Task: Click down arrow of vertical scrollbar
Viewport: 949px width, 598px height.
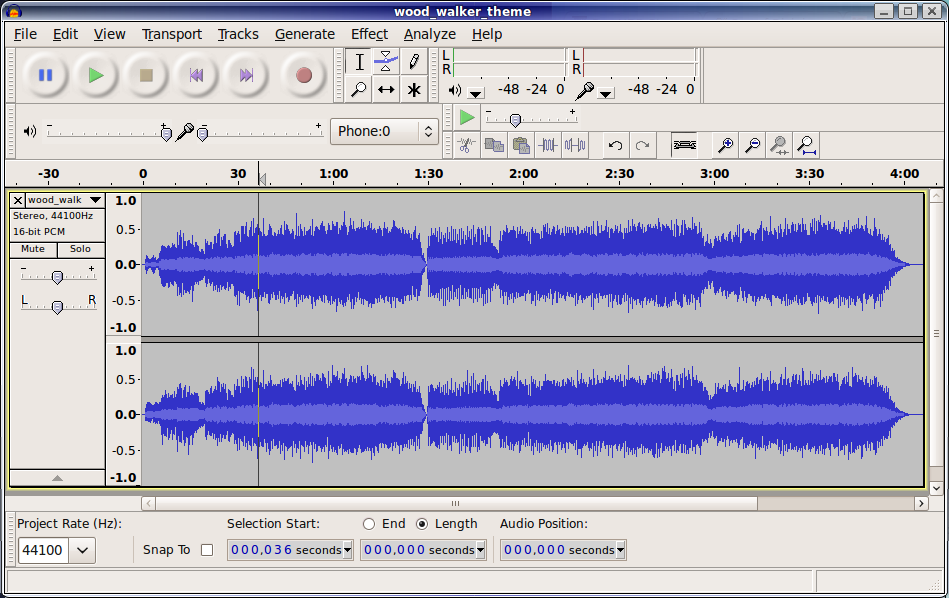Action: click(x=936, y=488)
